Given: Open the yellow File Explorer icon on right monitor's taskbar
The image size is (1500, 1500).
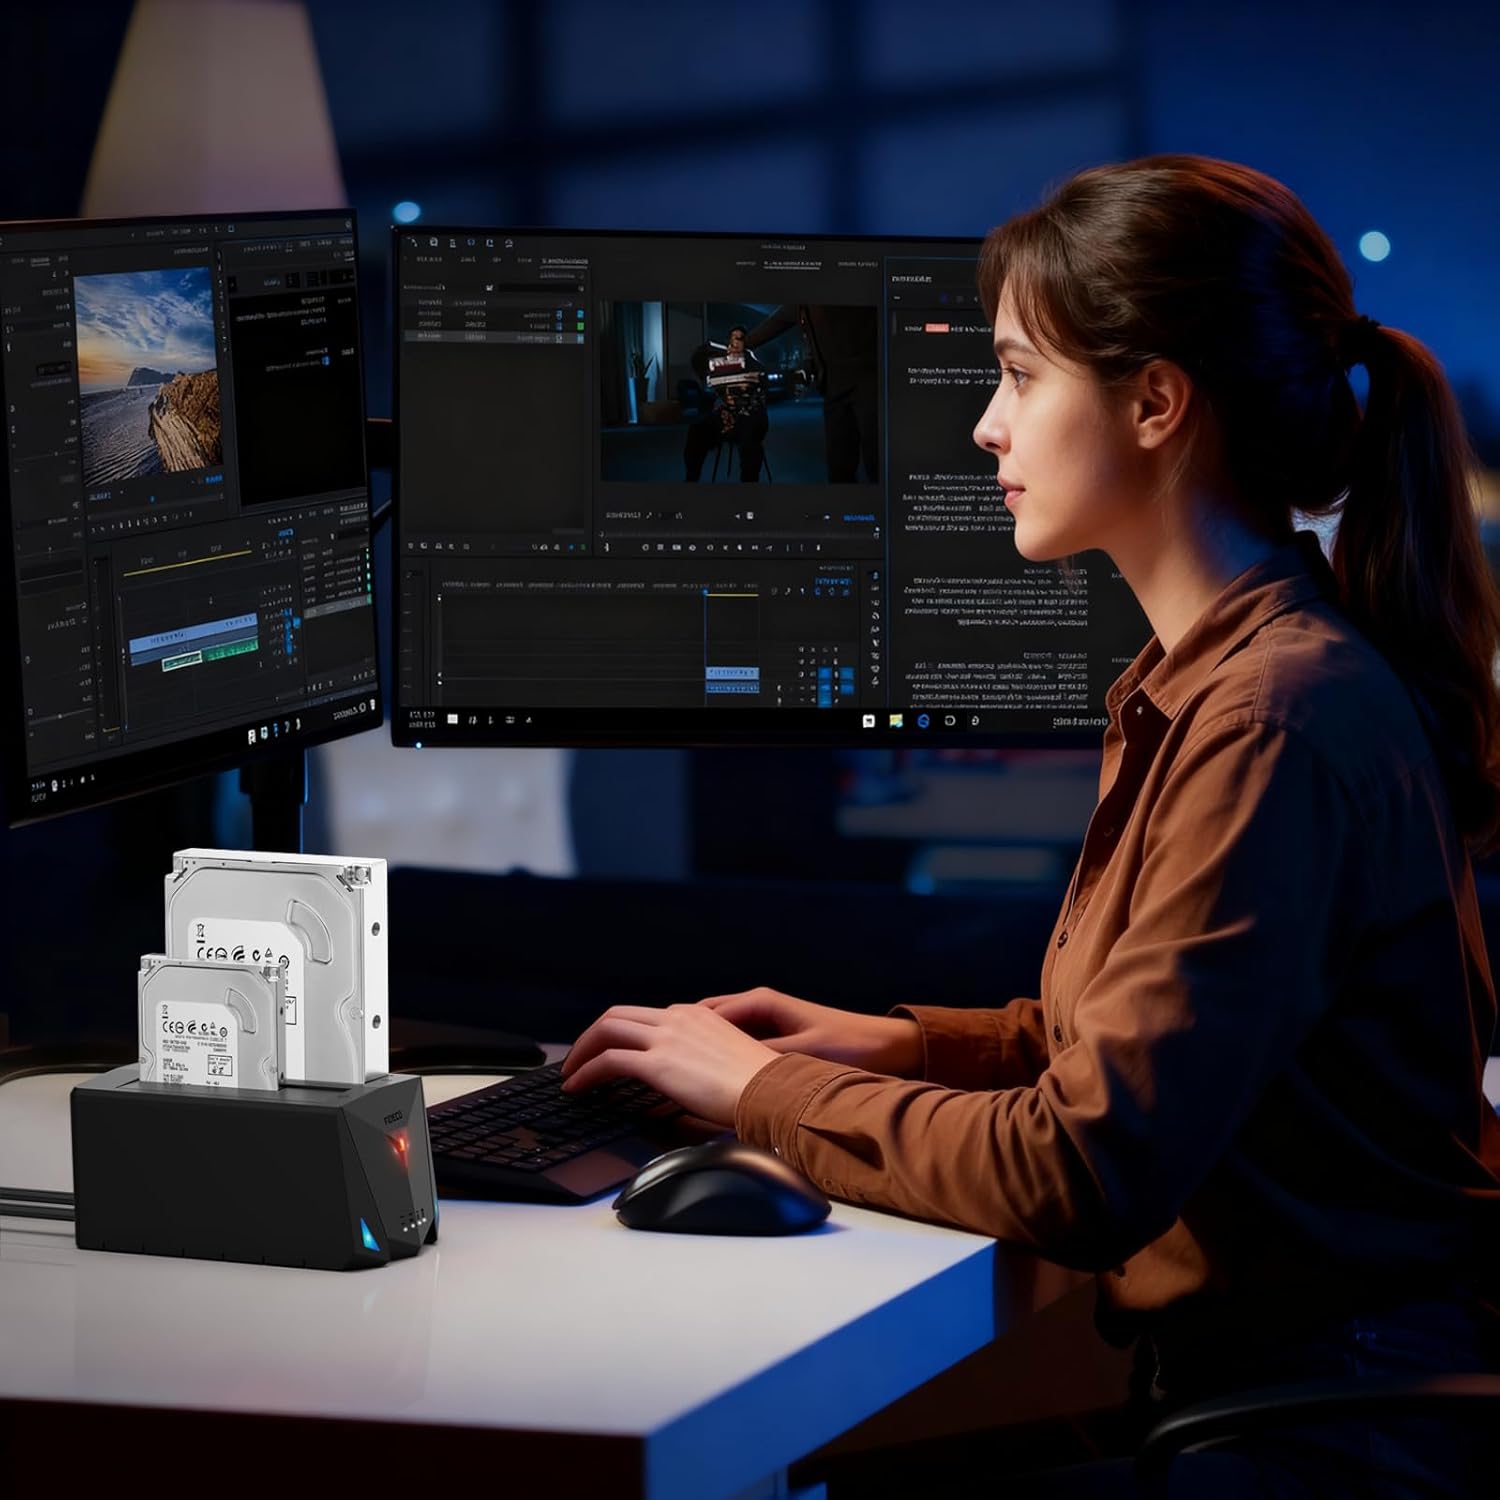Looking at the screenshot, I should (896, 721).
